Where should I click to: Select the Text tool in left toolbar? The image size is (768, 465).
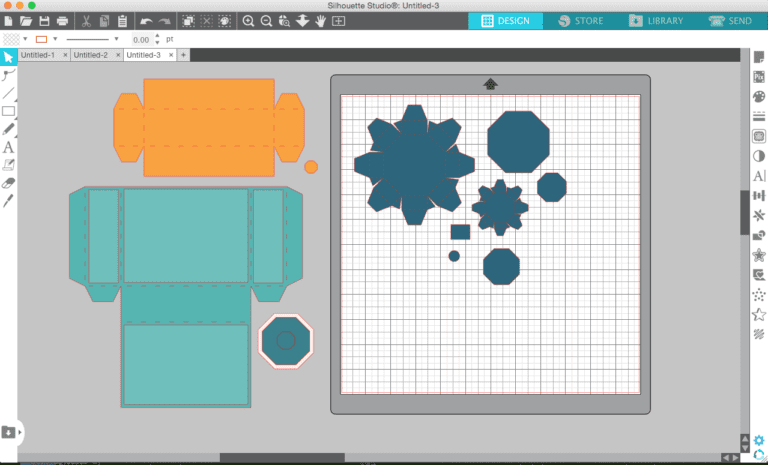click(9, 147)
